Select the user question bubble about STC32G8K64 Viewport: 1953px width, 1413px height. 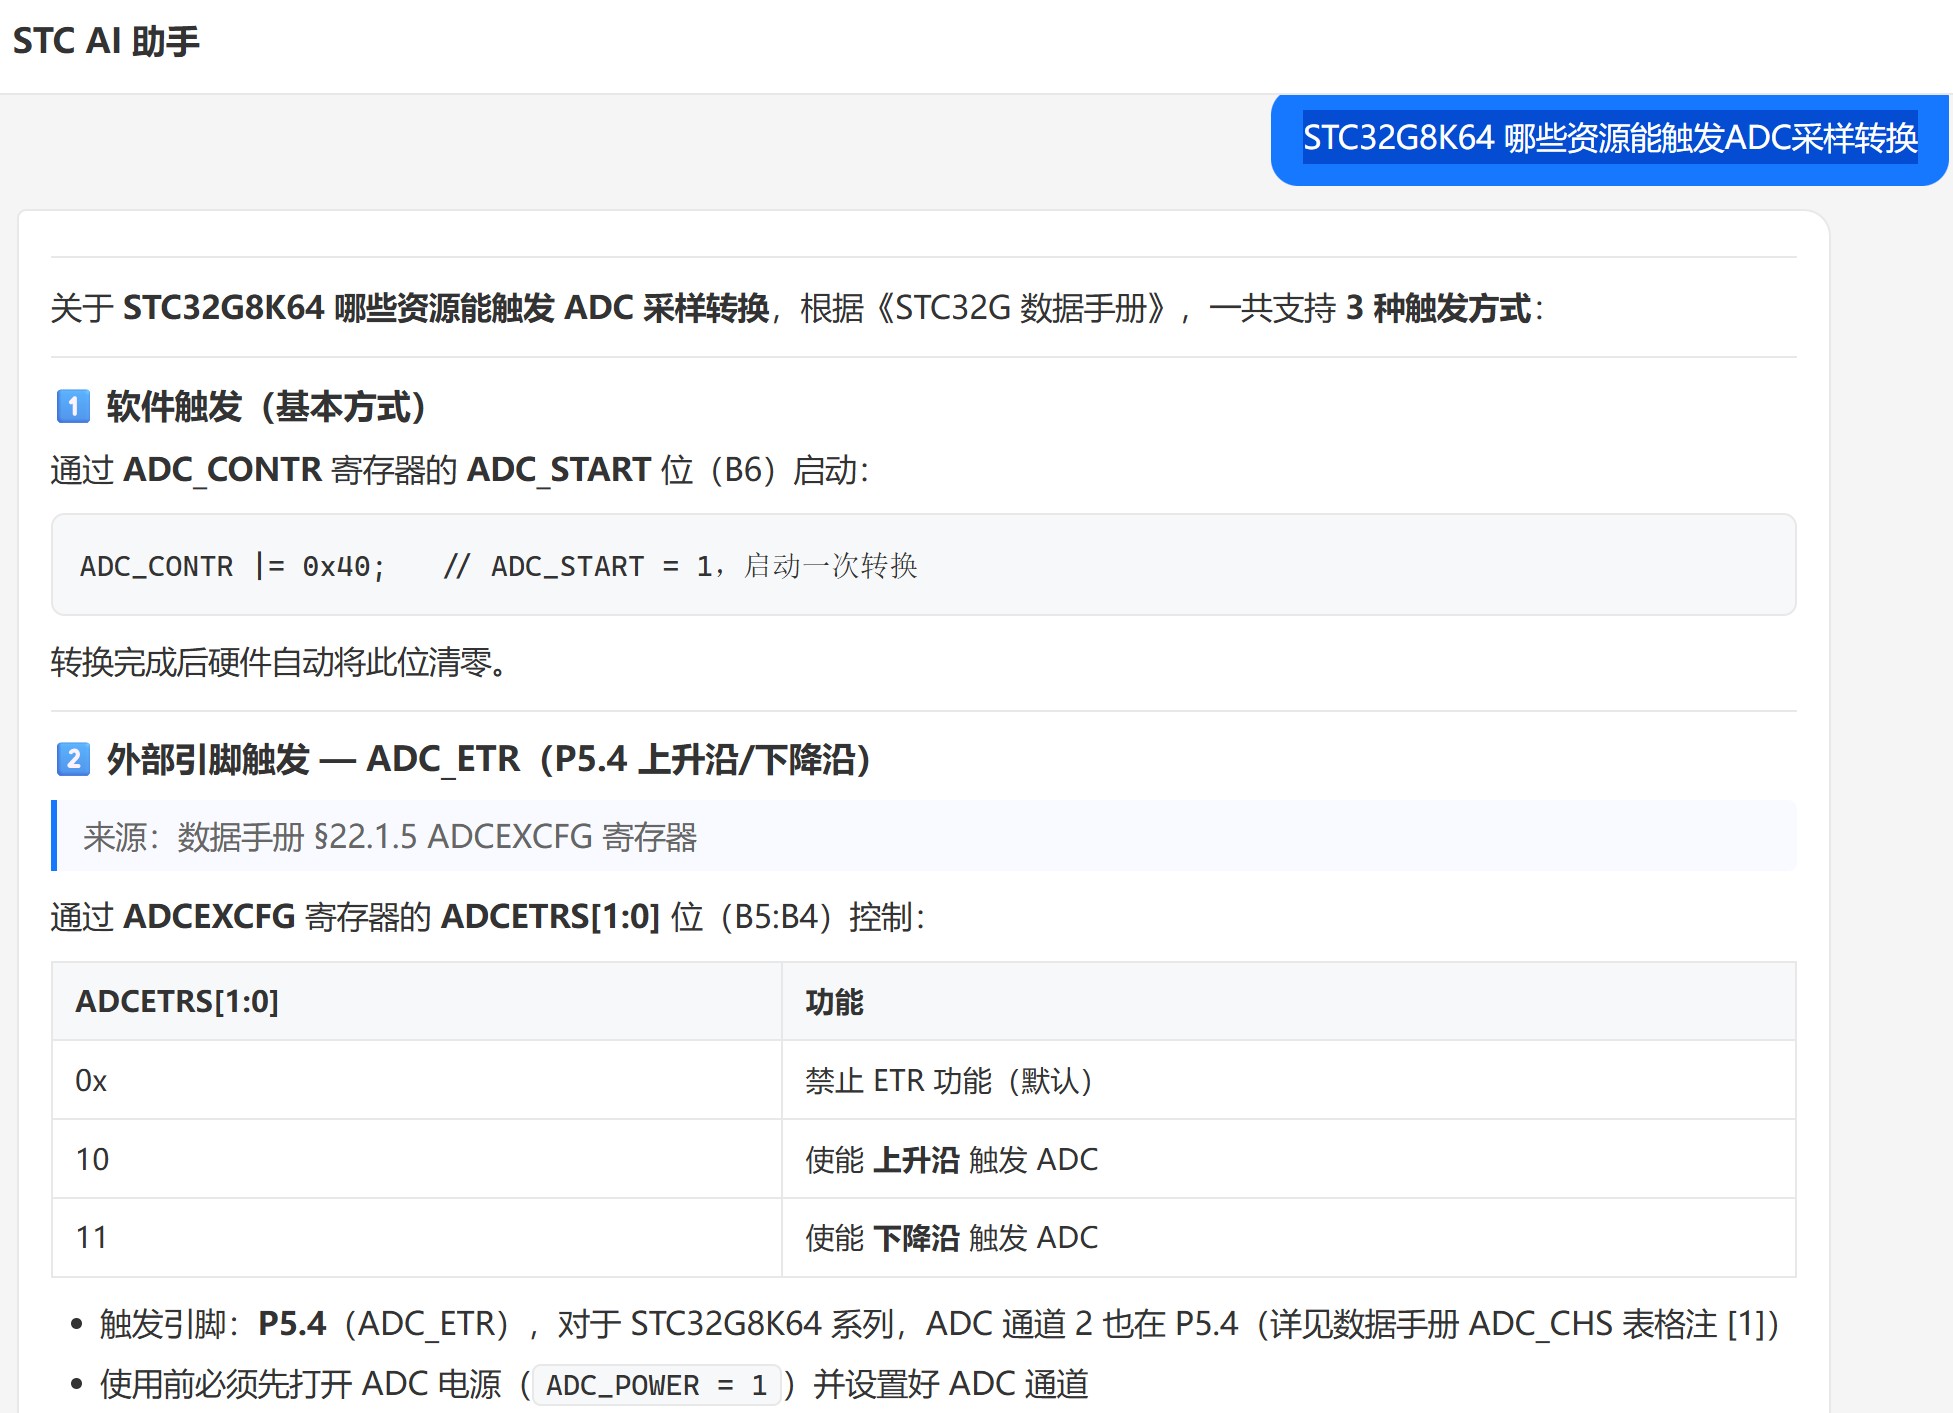(x=1609, y=138)
